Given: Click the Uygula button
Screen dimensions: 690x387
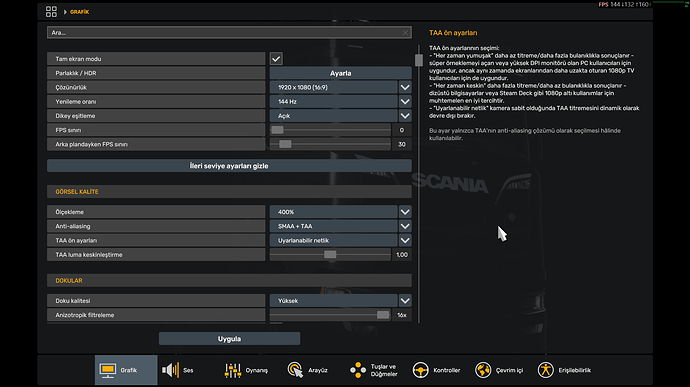Looking at the screenshot, I should click(229, 339).
